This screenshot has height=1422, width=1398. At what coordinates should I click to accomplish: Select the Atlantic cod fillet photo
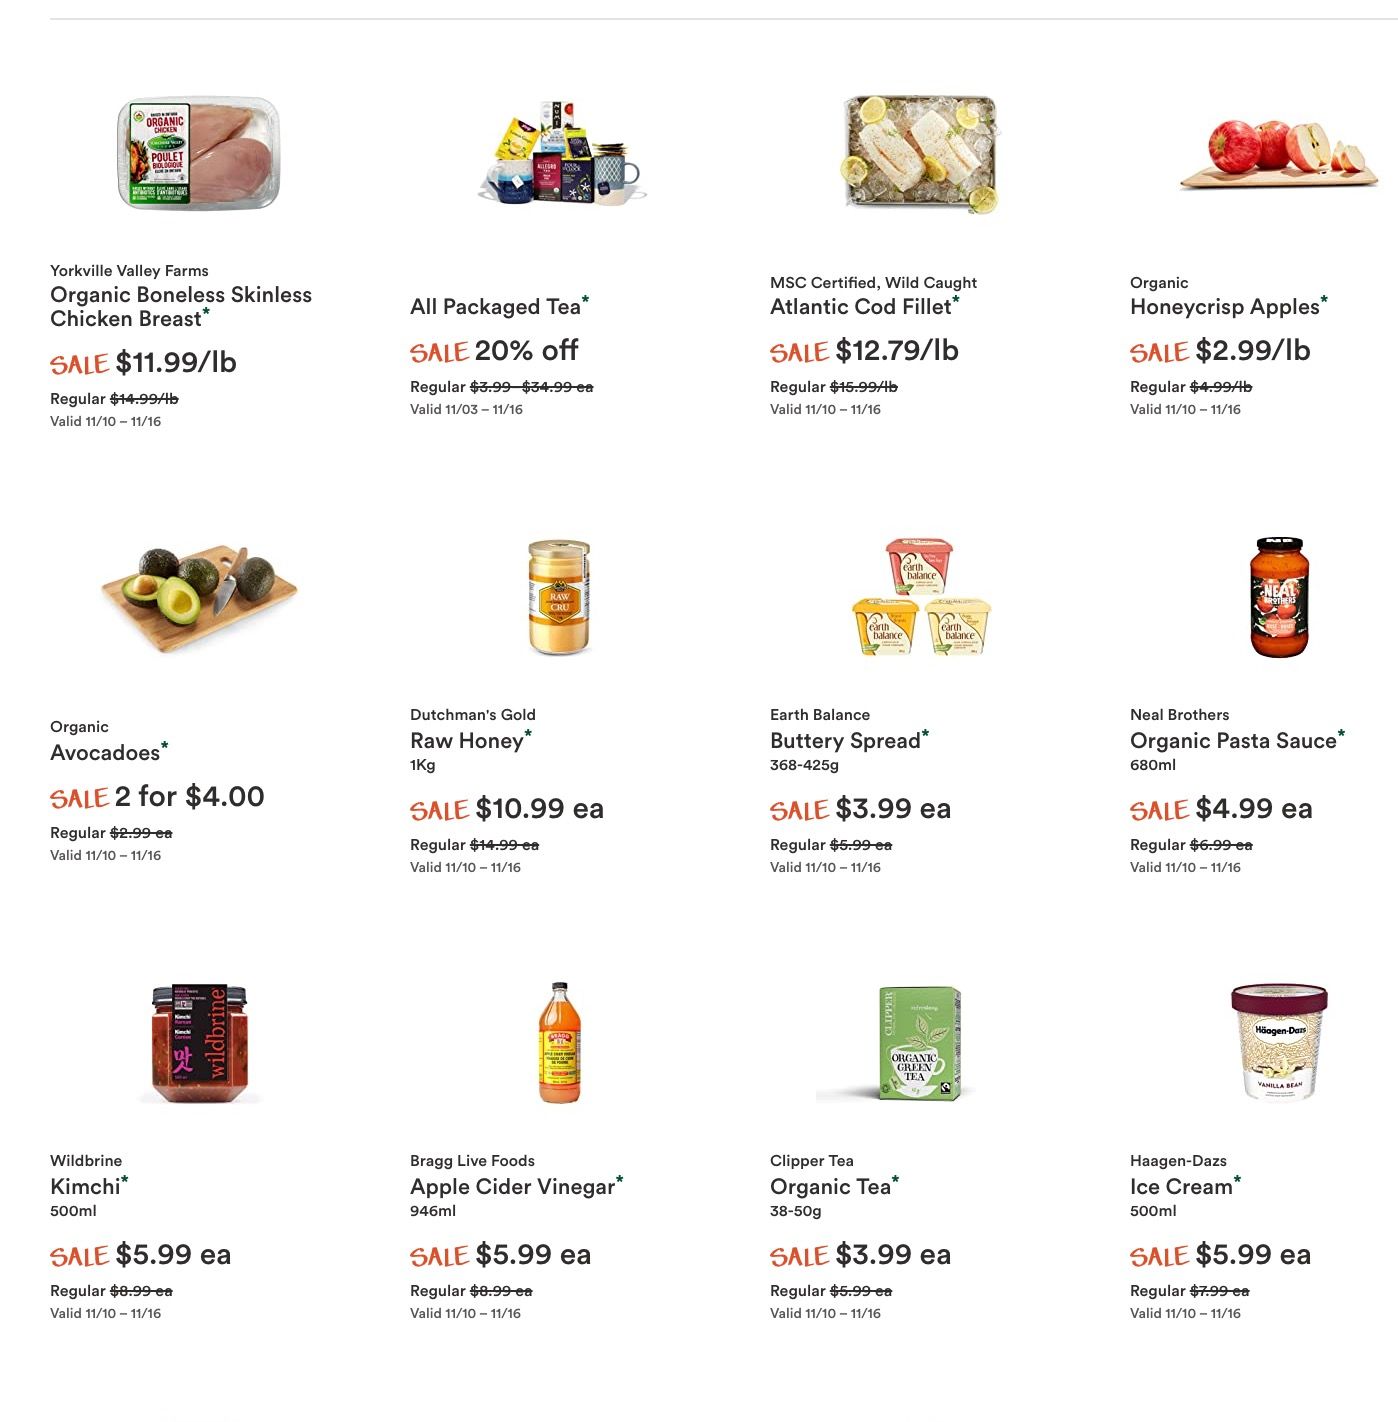click(x=920, y=153)
